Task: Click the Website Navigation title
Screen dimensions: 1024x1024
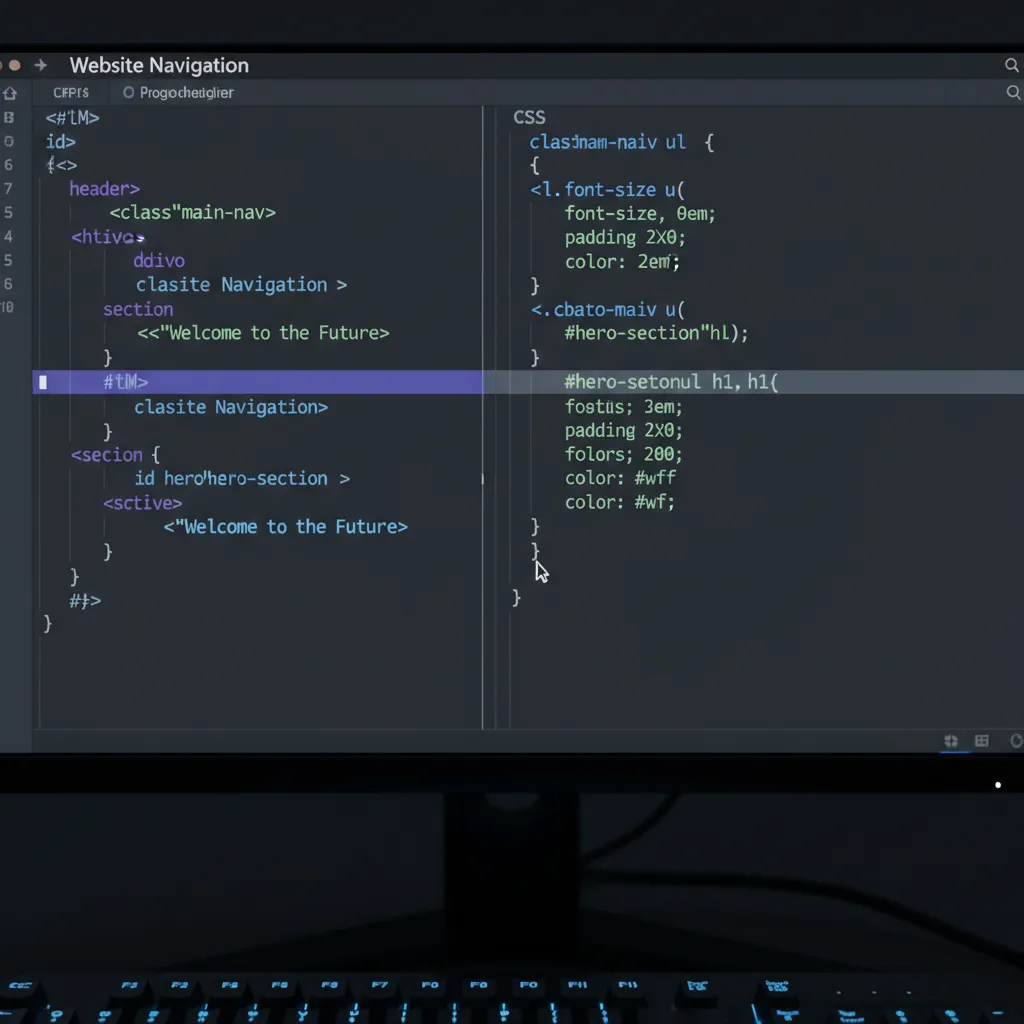Action: 159,66
